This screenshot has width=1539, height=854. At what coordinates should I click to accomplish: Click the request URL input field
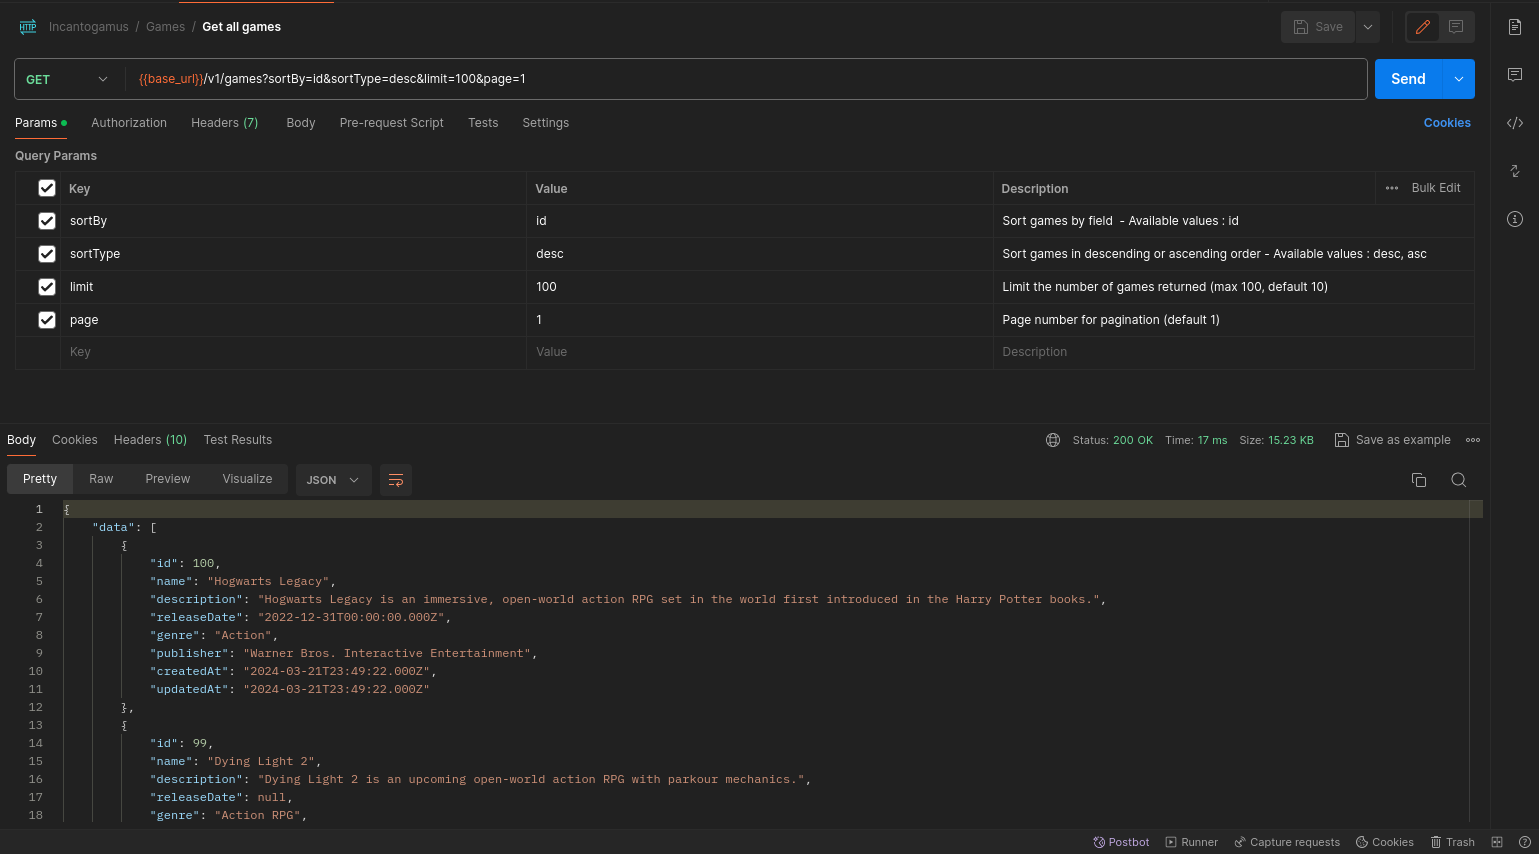[x=745, y=79]
